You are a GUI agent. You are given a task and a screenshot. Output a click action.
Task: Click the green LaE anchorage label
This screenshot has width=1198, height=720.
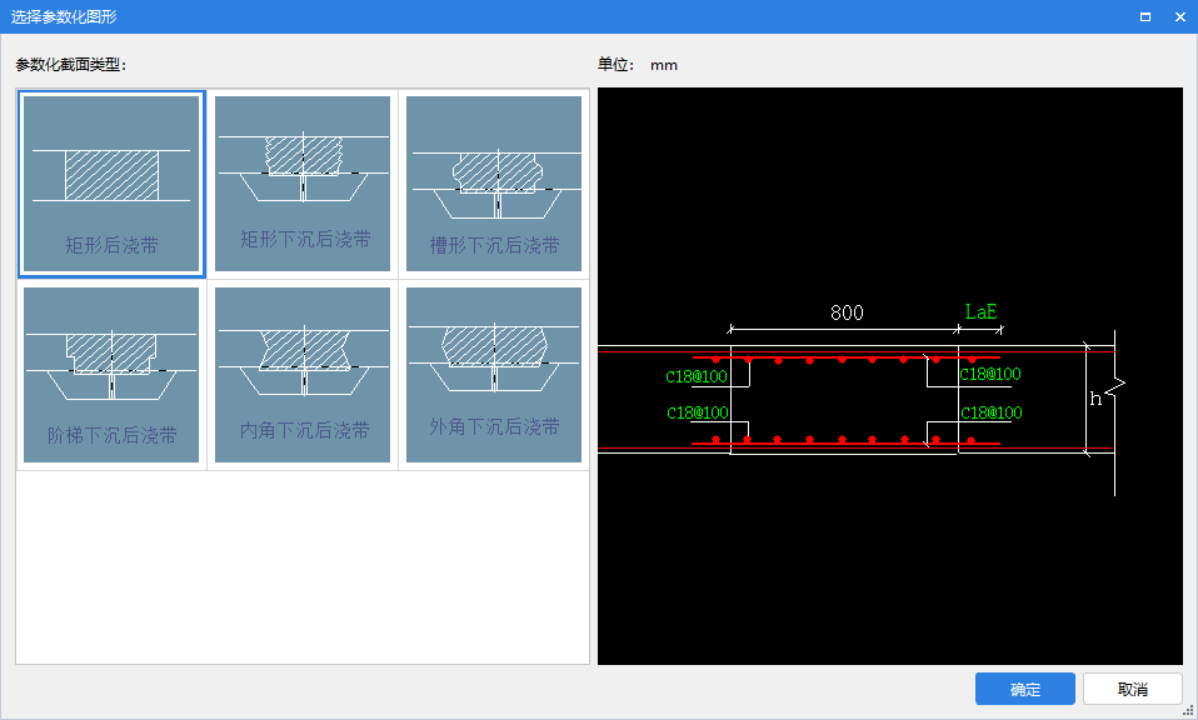(x=981, y=312)
